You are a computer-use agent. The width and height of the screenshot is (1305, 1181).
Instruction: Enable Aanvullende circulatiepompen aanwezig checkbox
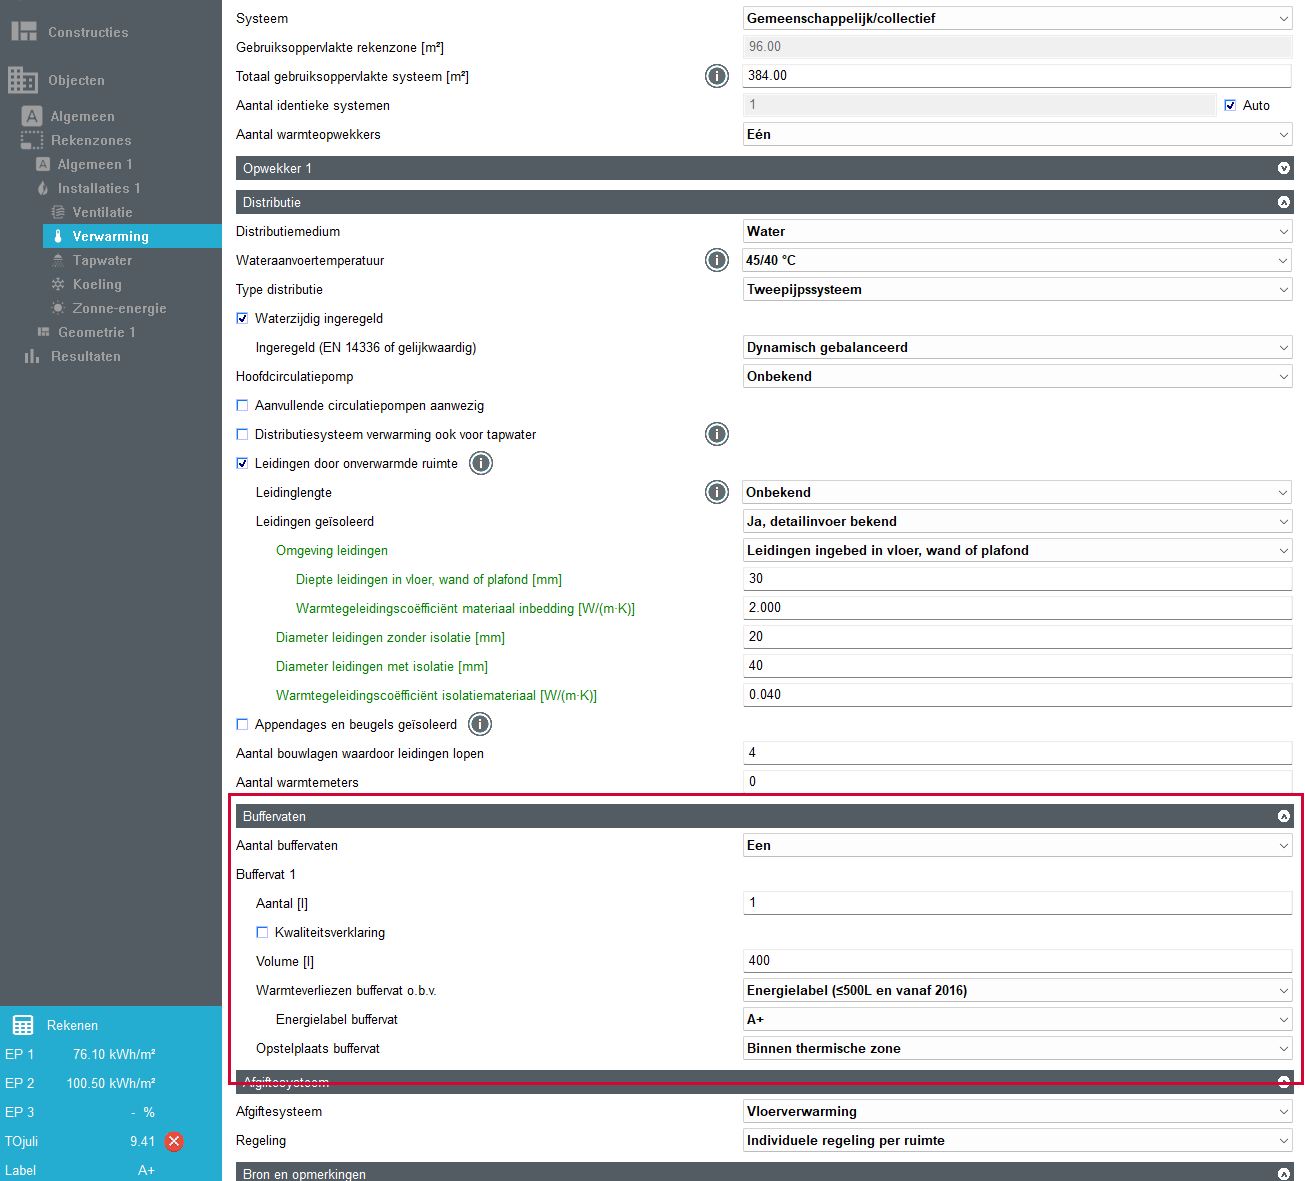tap(242, 406)
